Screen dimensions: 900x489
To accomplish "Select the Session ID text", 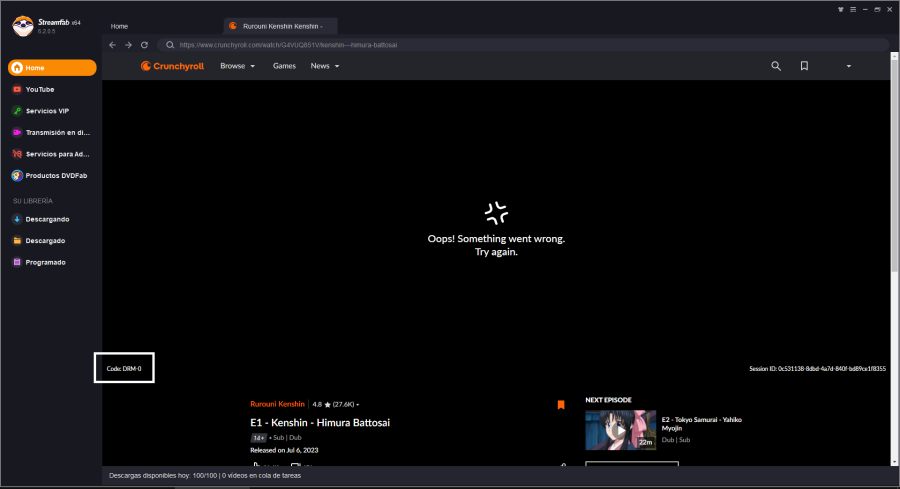I will 817,368.
